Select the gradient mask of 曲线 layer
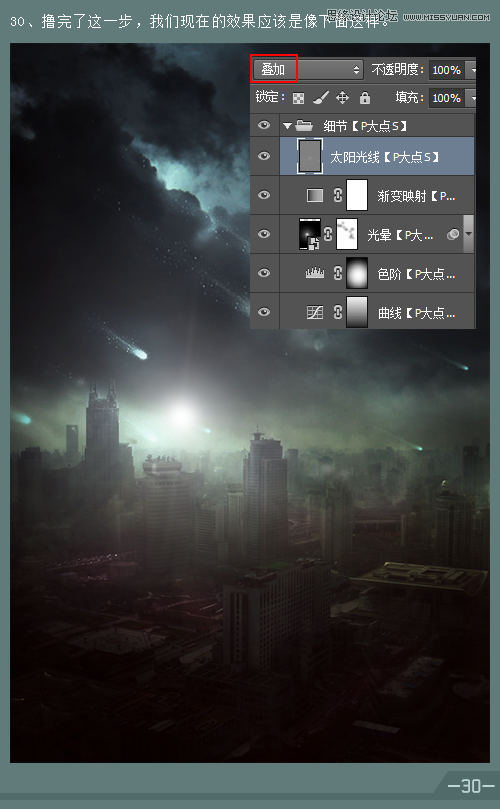This screenshot has width=500, height=809. tap(357, 312)
